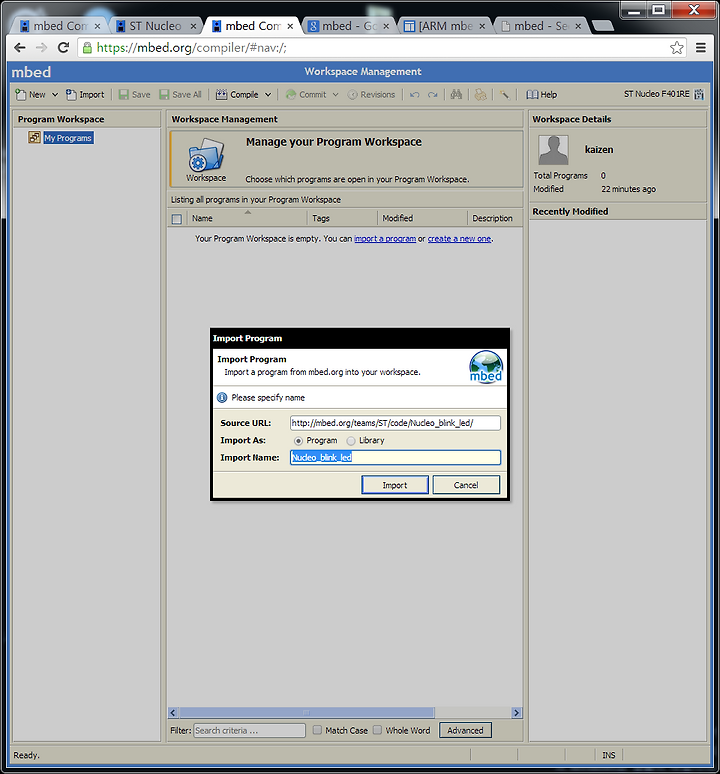
Task: Toggle the select-all checkbox in the table header
Action: pos(177,219)
